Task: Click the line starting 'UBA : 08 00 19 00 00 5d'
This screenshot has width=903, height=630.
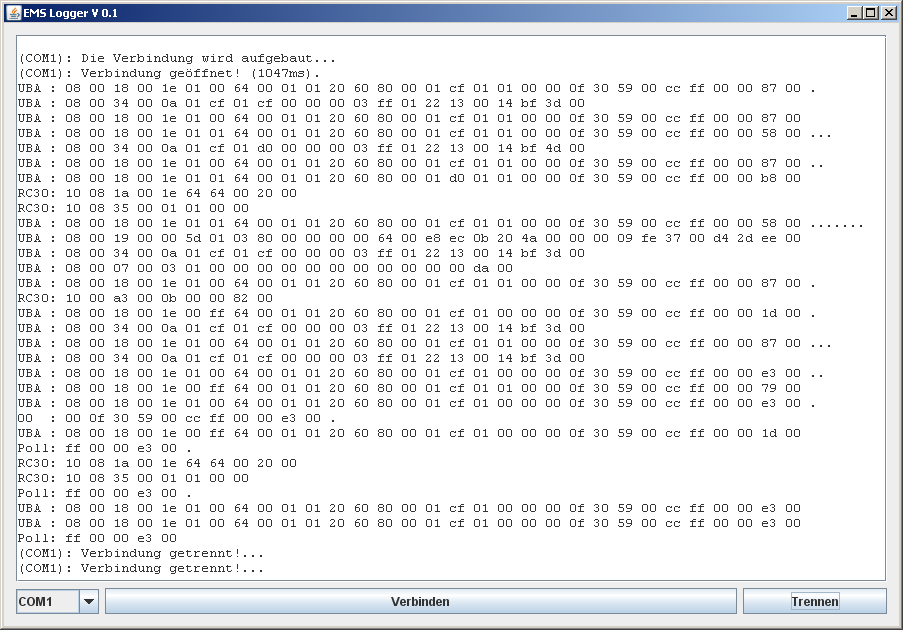Action: pos(409,238)
